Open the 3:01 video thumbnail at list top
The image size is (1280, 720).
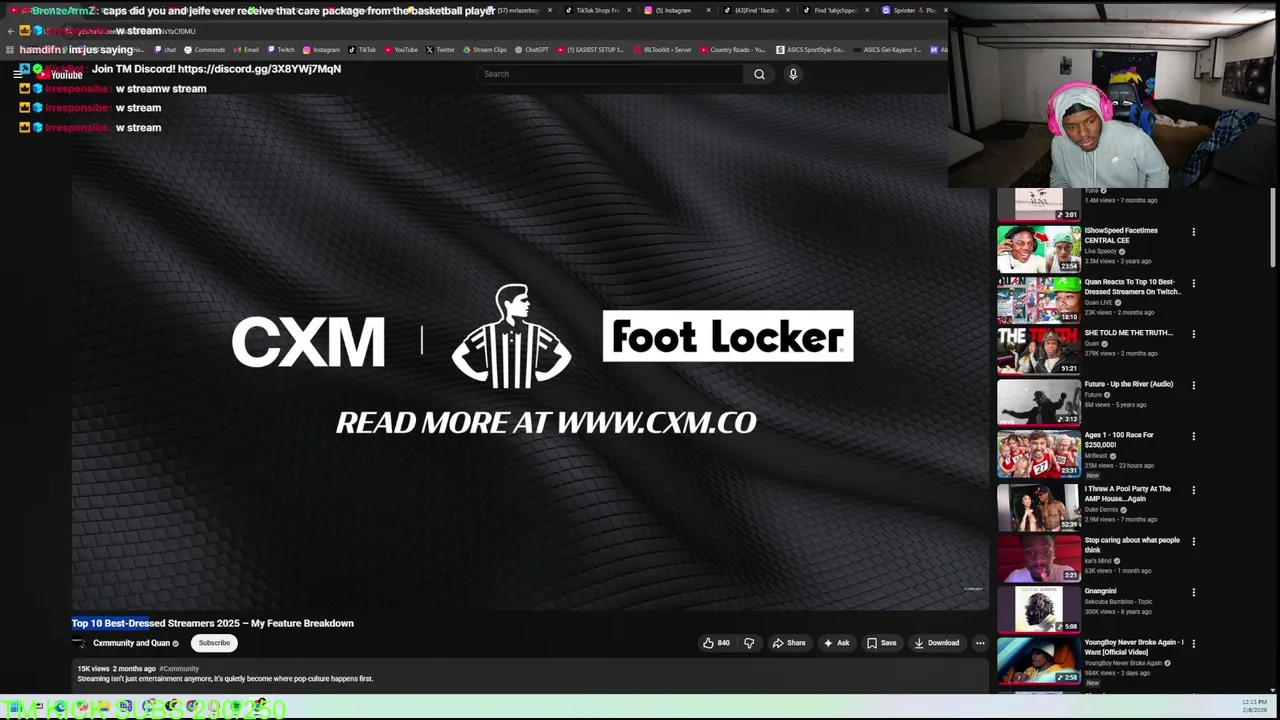click(1038, 204)
